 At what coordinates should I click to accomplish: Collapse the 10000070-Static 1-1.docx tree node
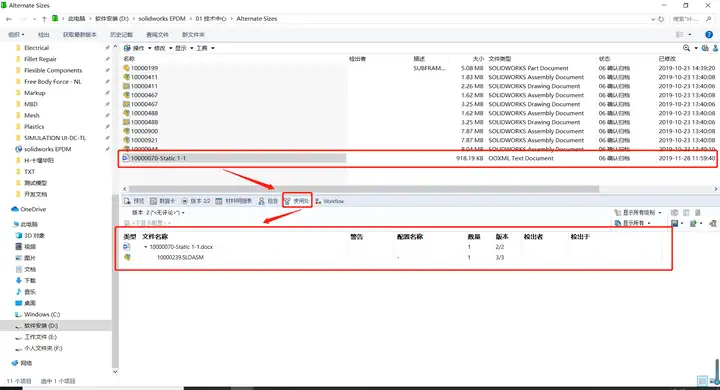[x=146, y=247]
